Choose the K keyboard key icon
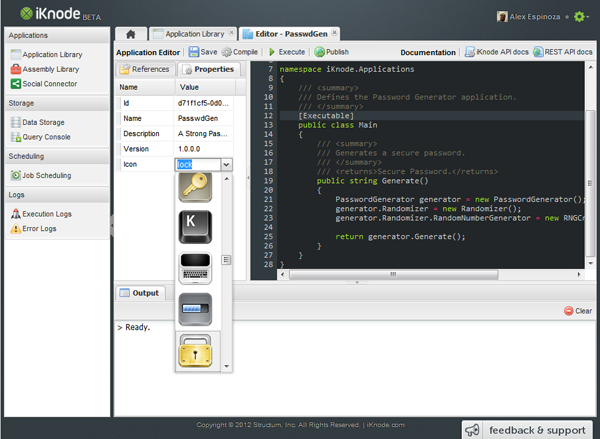Image resolution: width=600 pixels, height=439 pixels. coord(195,227)
